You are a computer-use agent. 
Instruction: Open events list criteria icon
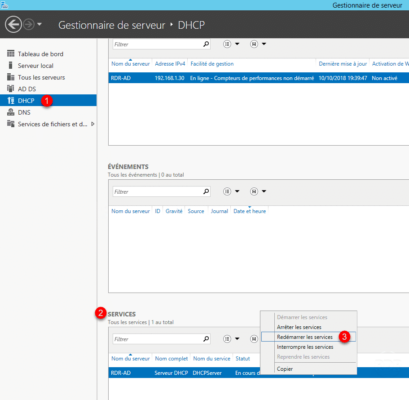coord(227,191)
